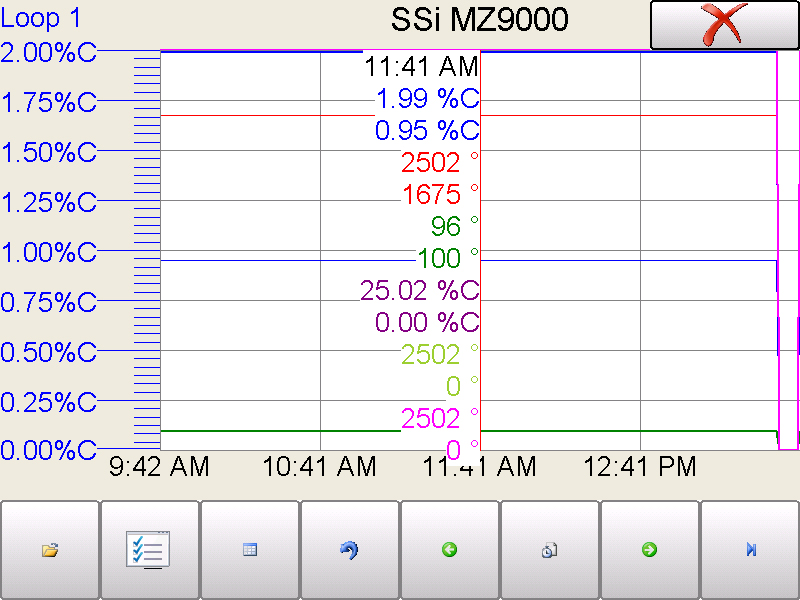Click the 9:42 AM time axis label
Image resolution: width=800 pixels, height=600 pixels.
(x=159, y=466)
